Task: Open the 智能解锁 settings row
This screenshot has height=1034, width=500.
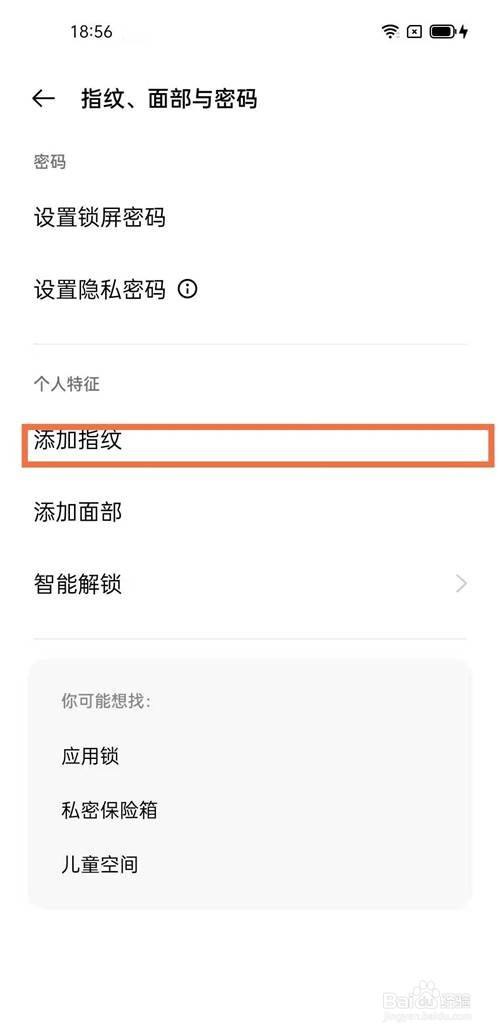Action: click(x=250, y=584)
